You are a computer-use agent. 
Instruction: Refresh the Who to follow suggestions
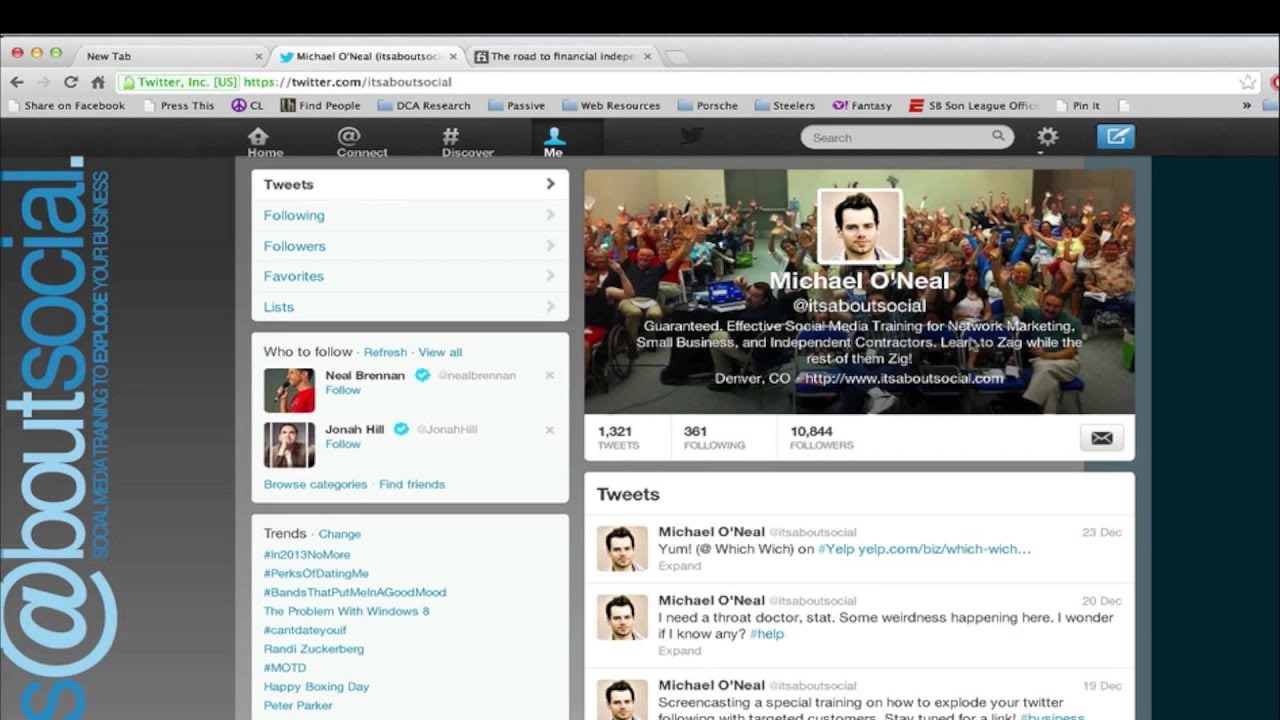click(385, 352)
